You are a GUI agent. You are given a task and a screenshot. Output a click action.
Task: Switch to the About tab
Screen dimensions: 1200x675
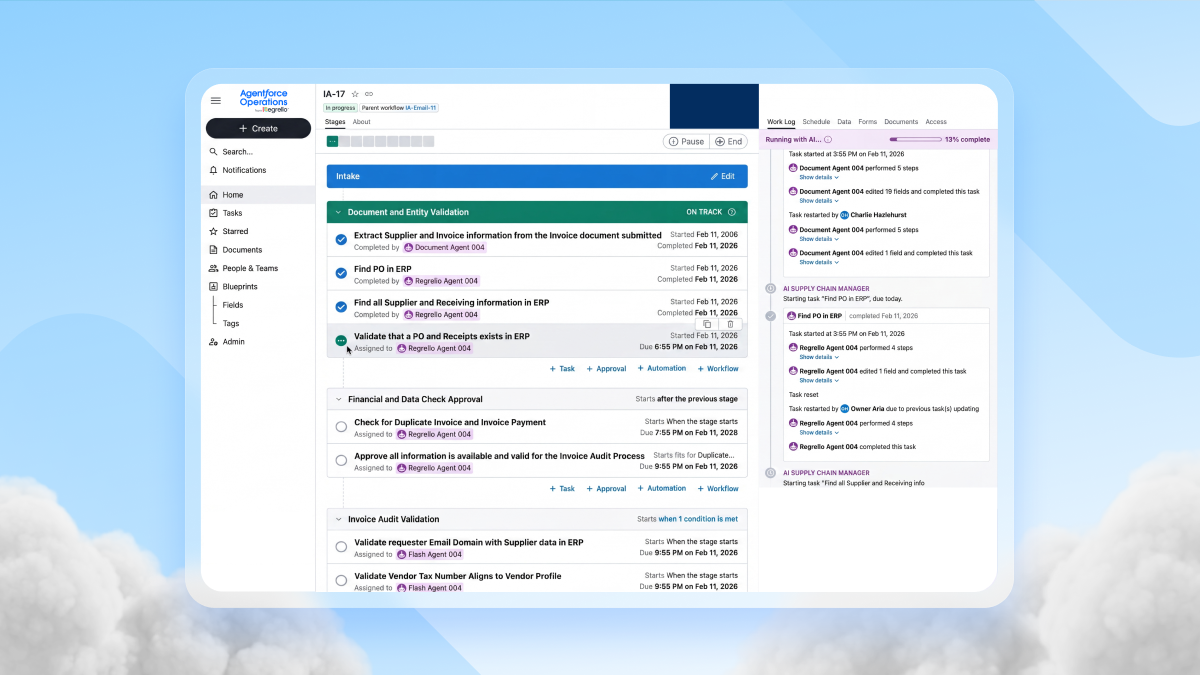coord(361,122)
